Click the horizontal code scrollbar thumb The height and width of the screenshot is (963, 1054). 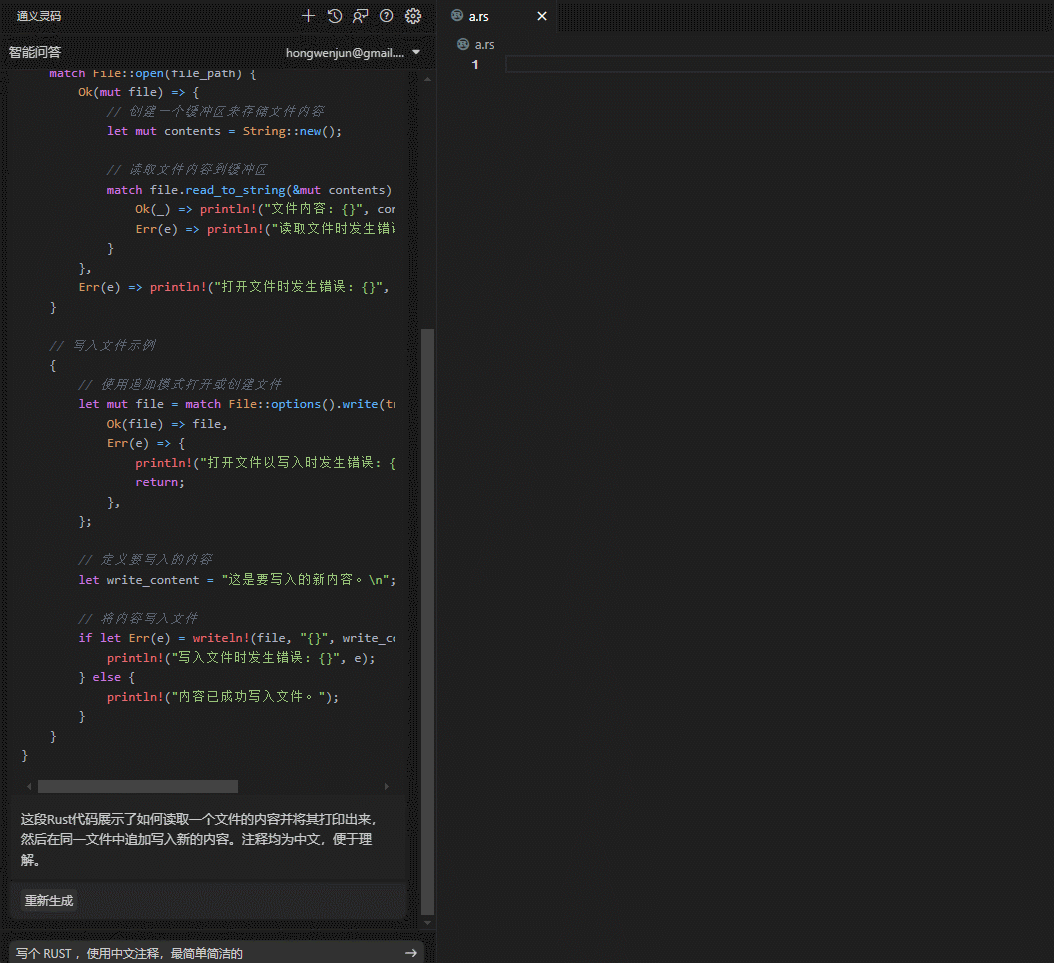coord(138,787)
